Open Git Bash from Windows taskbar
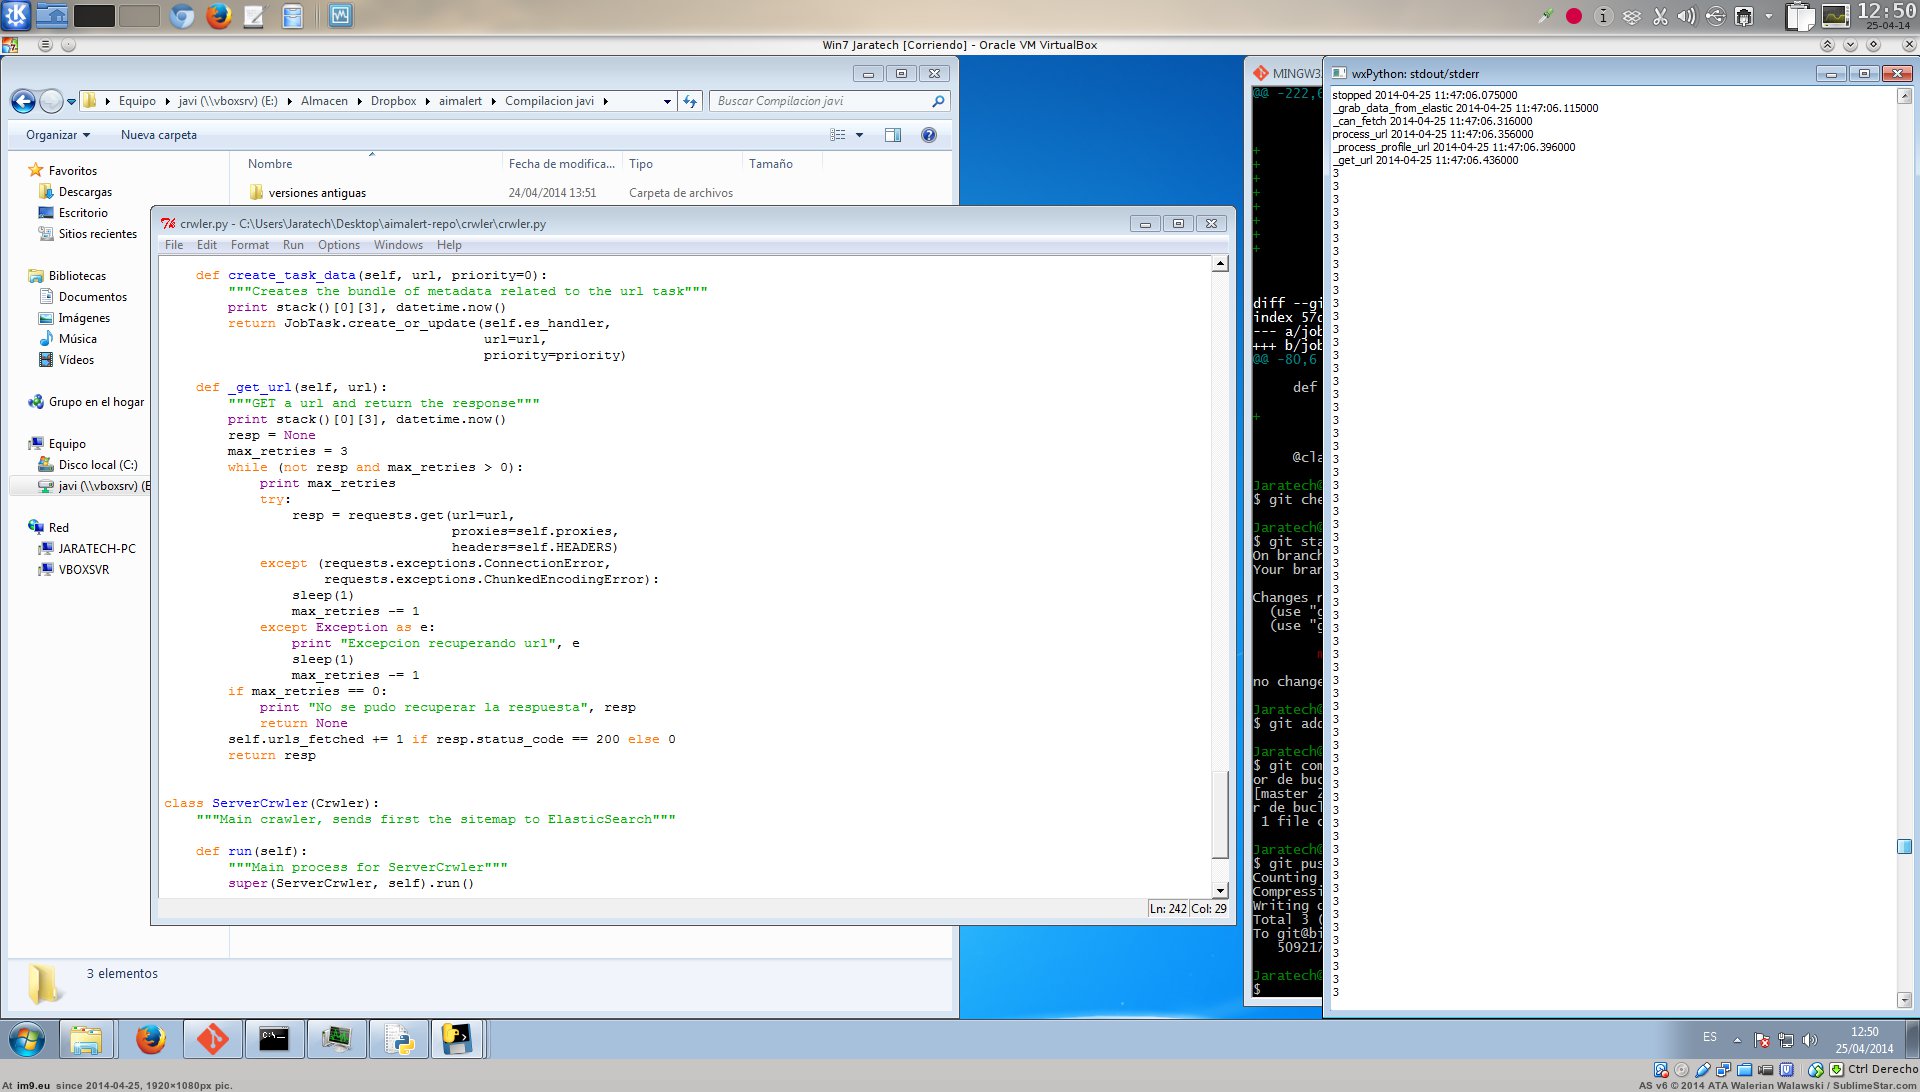 tap(212, 1039)
